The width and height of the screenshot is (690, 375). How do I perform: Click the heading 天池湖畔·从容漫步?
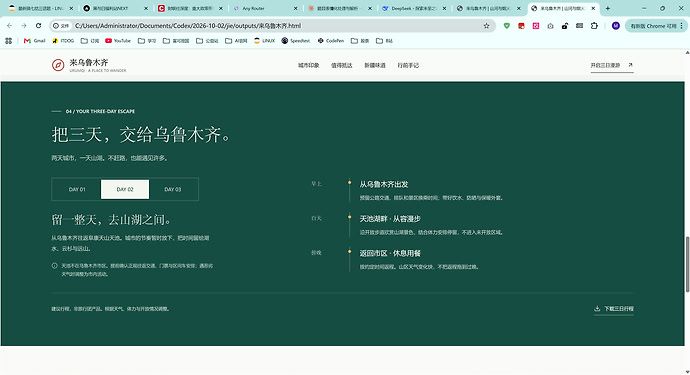pyautogui.click(x=390, y=219)
